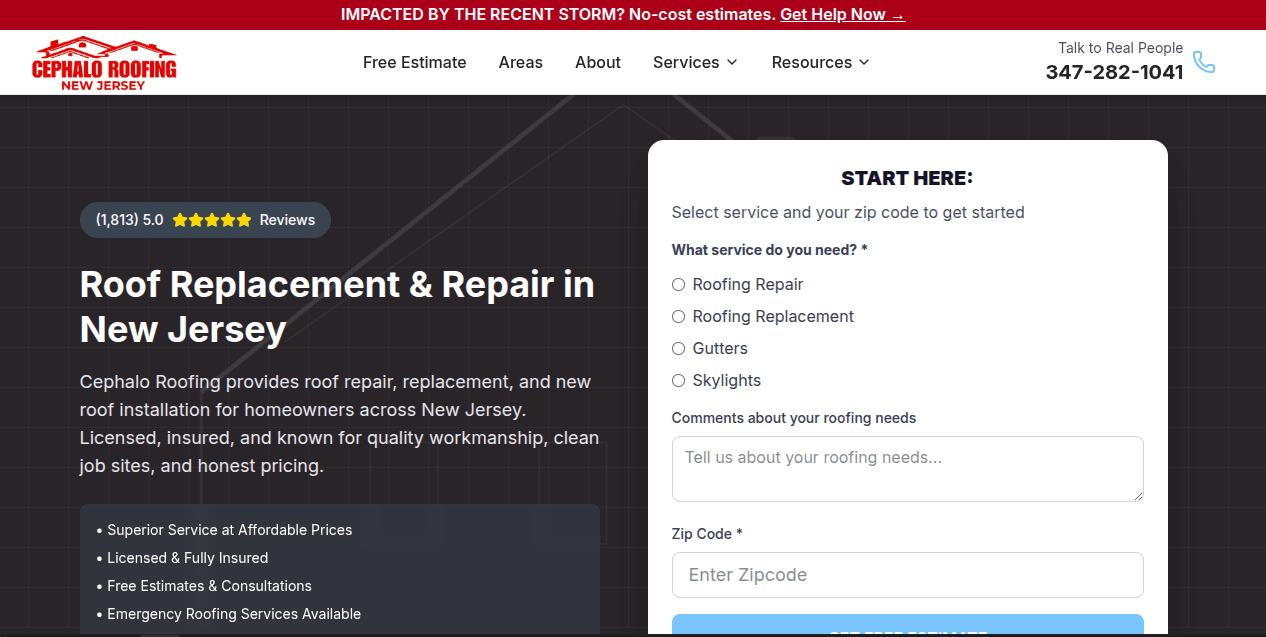Click the 'Zip Code *' label
The image size is (1266, 637).
click(707, 534)
